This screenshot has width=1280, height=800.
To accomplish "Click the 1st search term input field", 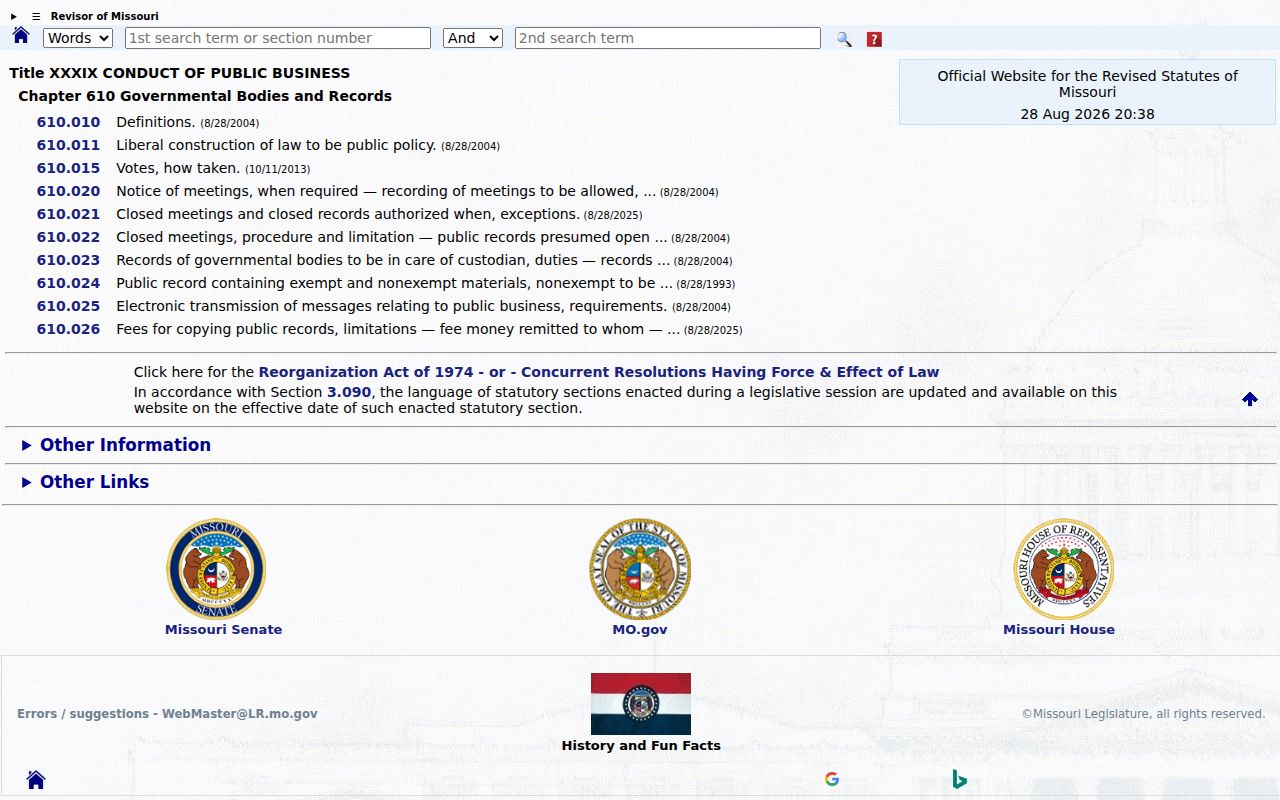I will (x=278, y=38).
